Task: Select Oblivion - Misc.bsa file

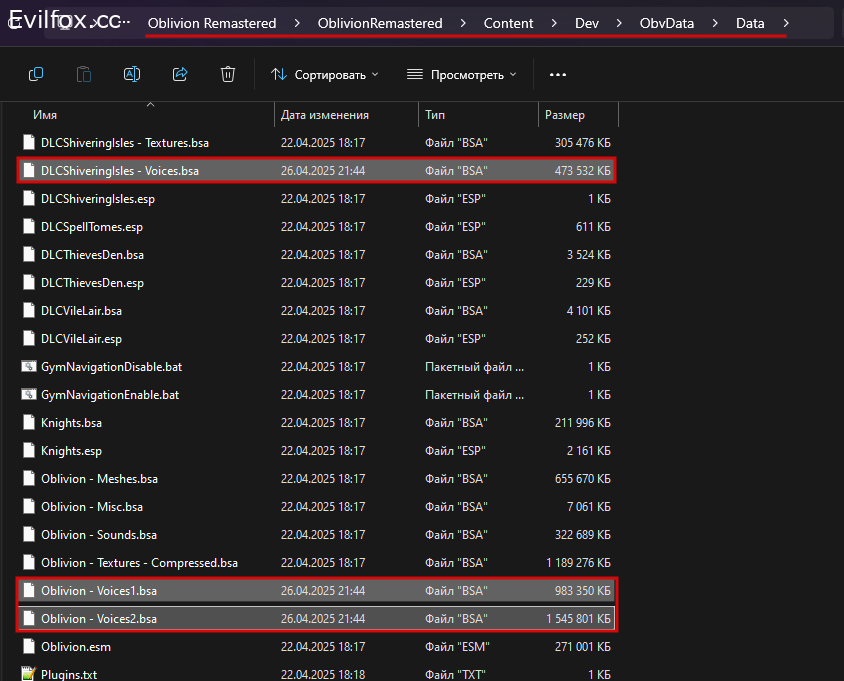Action: pos(317,507)
